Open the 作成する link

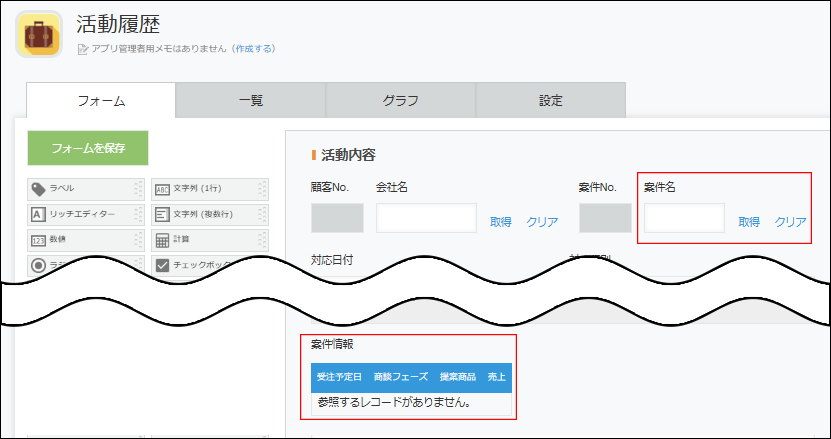click(x=253, y=49)
